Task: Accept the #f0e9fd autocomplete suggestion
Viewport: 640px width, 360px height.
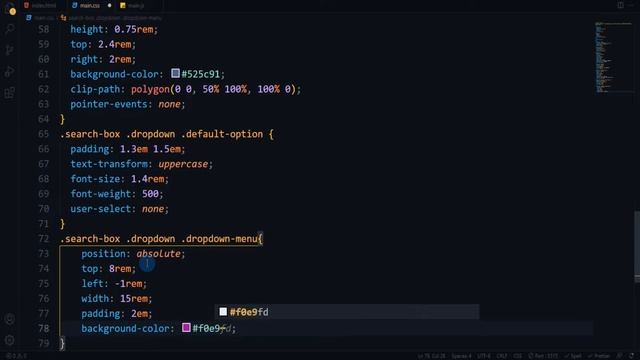Action: (x=347, y=312)
